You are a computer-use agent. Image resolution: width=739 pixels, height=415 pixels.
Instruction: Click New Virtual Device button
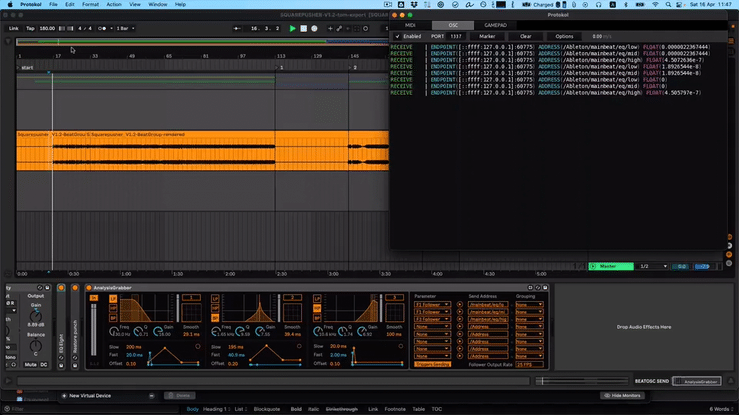tap(86, 396)
